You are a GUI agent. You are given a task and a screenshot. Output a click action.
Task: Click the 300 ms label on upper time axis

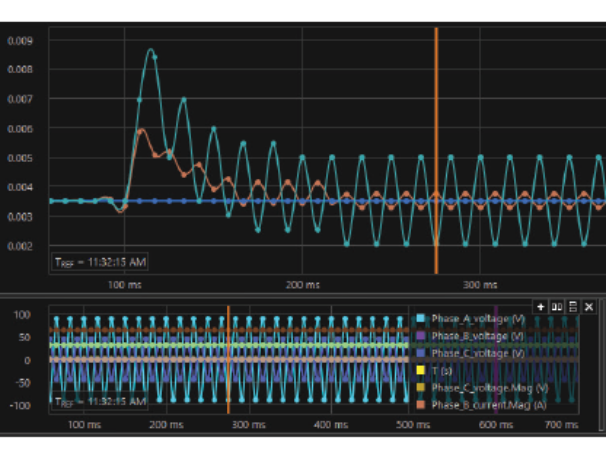[x=480, y=285]
